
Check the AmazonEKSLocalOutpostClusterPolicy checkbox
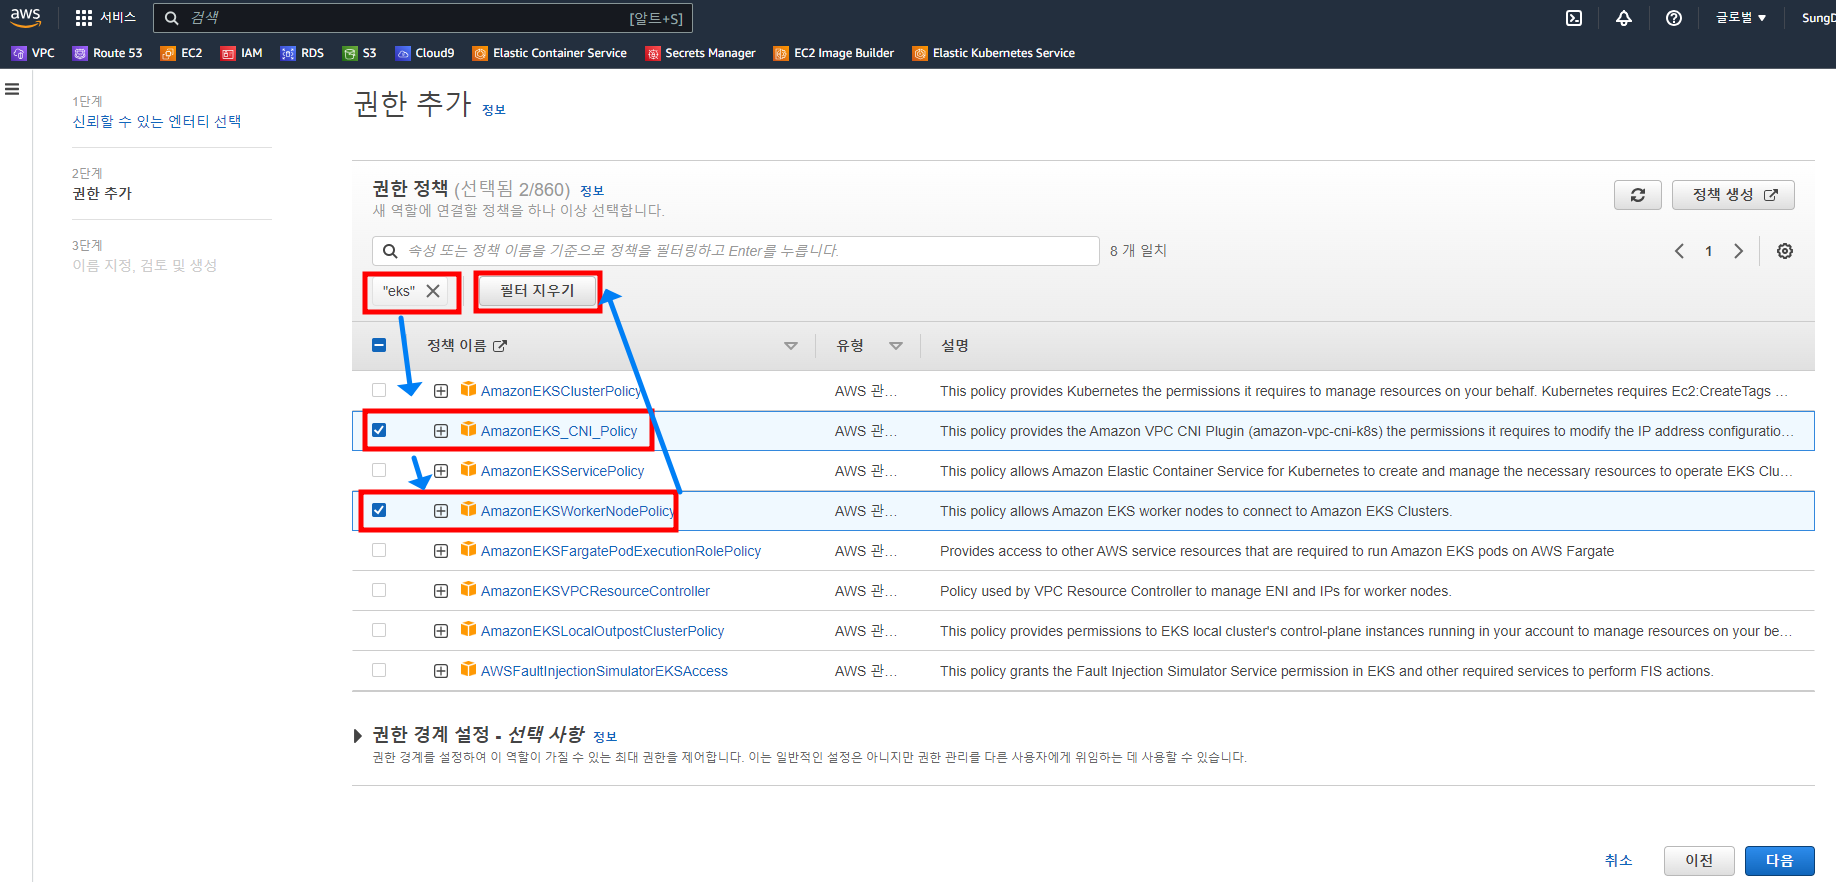(379, 630)
